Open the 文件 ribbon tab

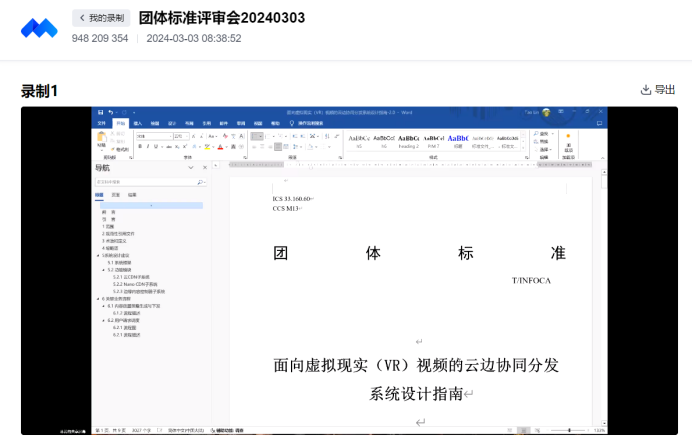click(101, 122)
